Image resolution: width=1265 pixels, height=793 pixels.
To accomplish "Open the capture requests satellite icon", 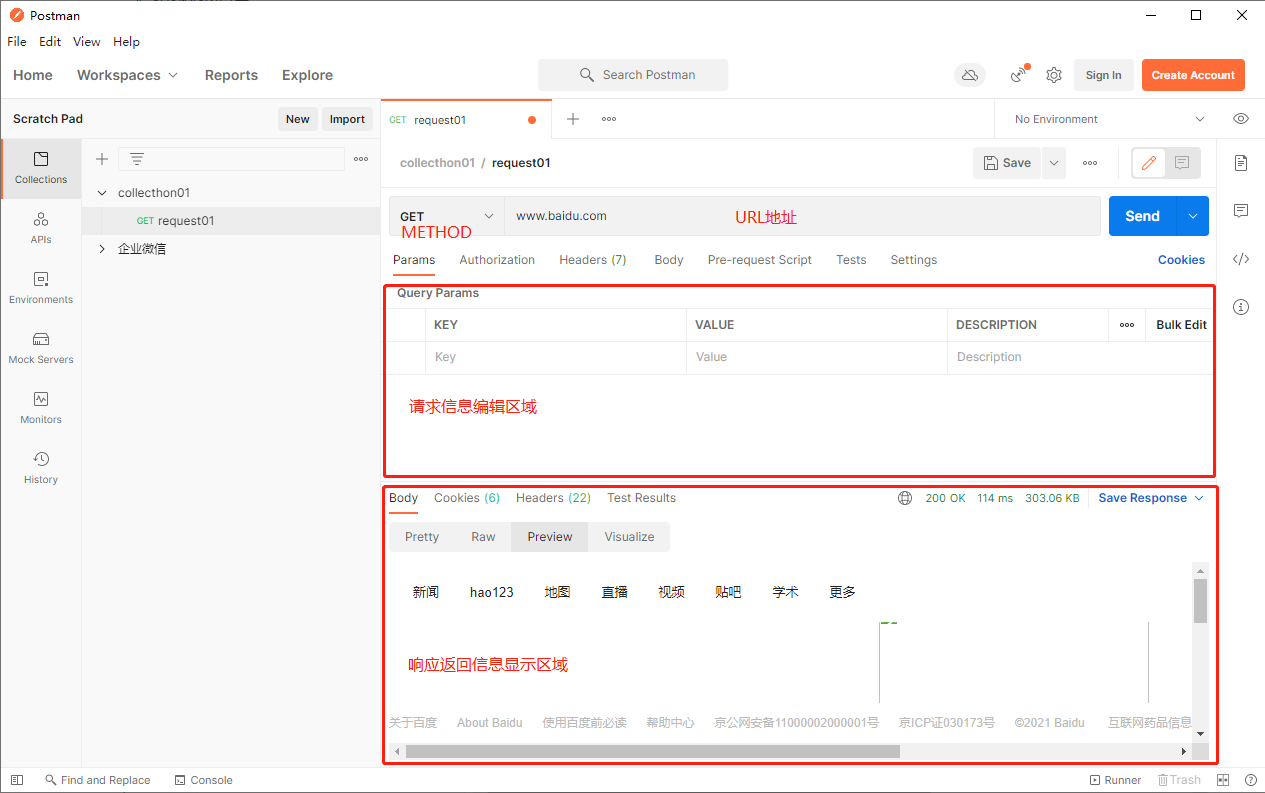I will point(1019,75).
